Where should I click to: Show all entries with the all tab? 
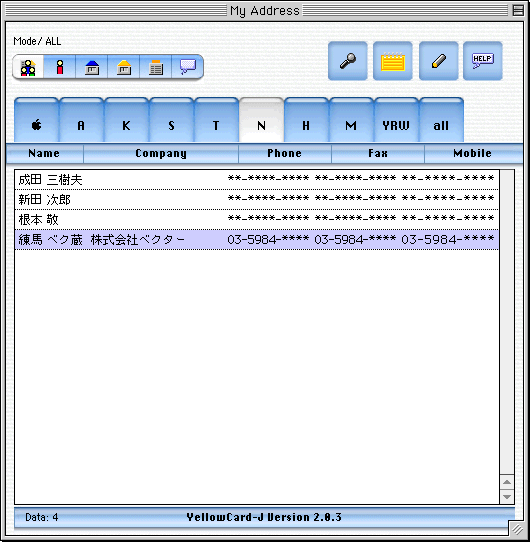pyautogui.click(x=441, y=120)
